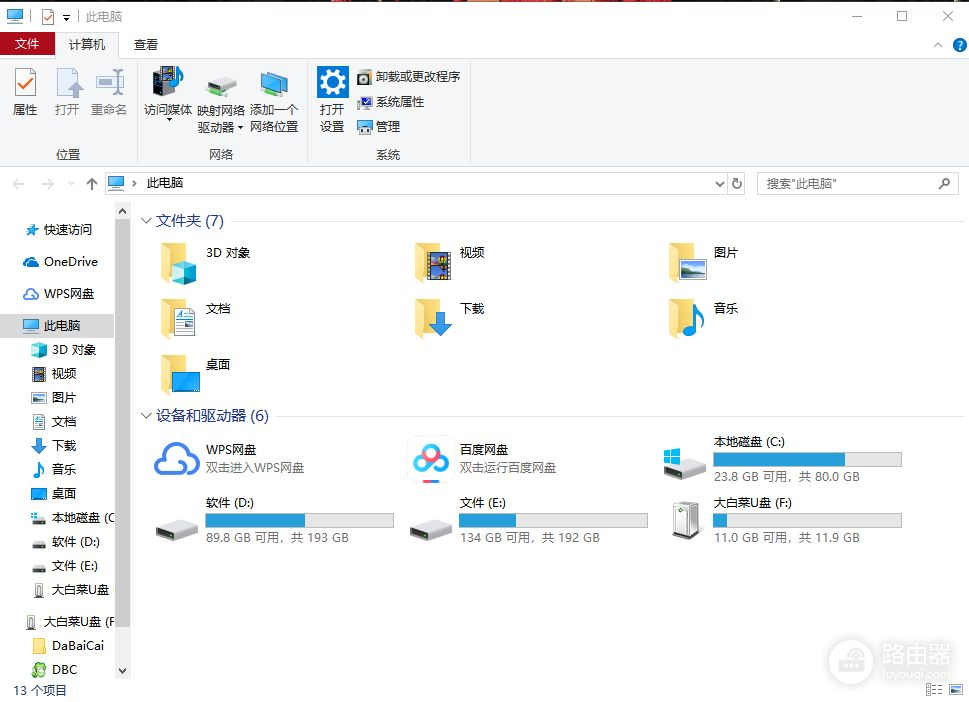Collapse the 设备和驱动器 (6) group
969x702 pixels.
[x=146, y=416]
